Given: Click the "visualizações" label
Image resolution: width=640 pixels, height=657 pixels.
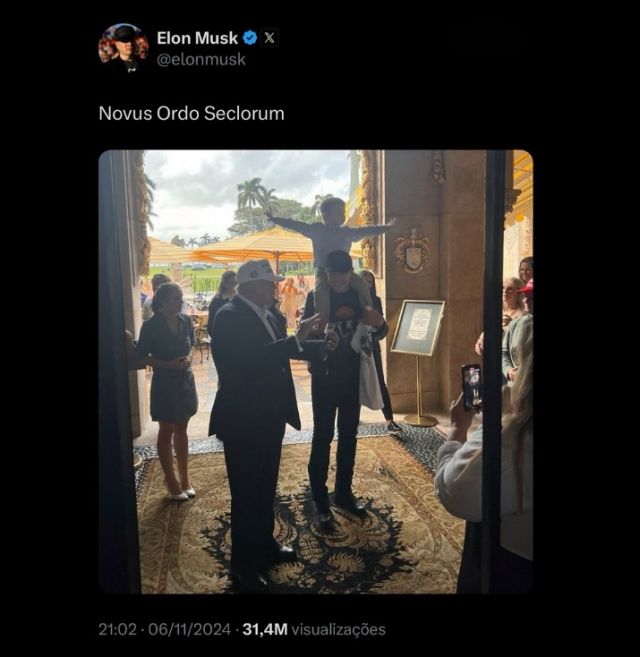Looking at the screenshot, I should pyautogui.click(x=338, y=629).
